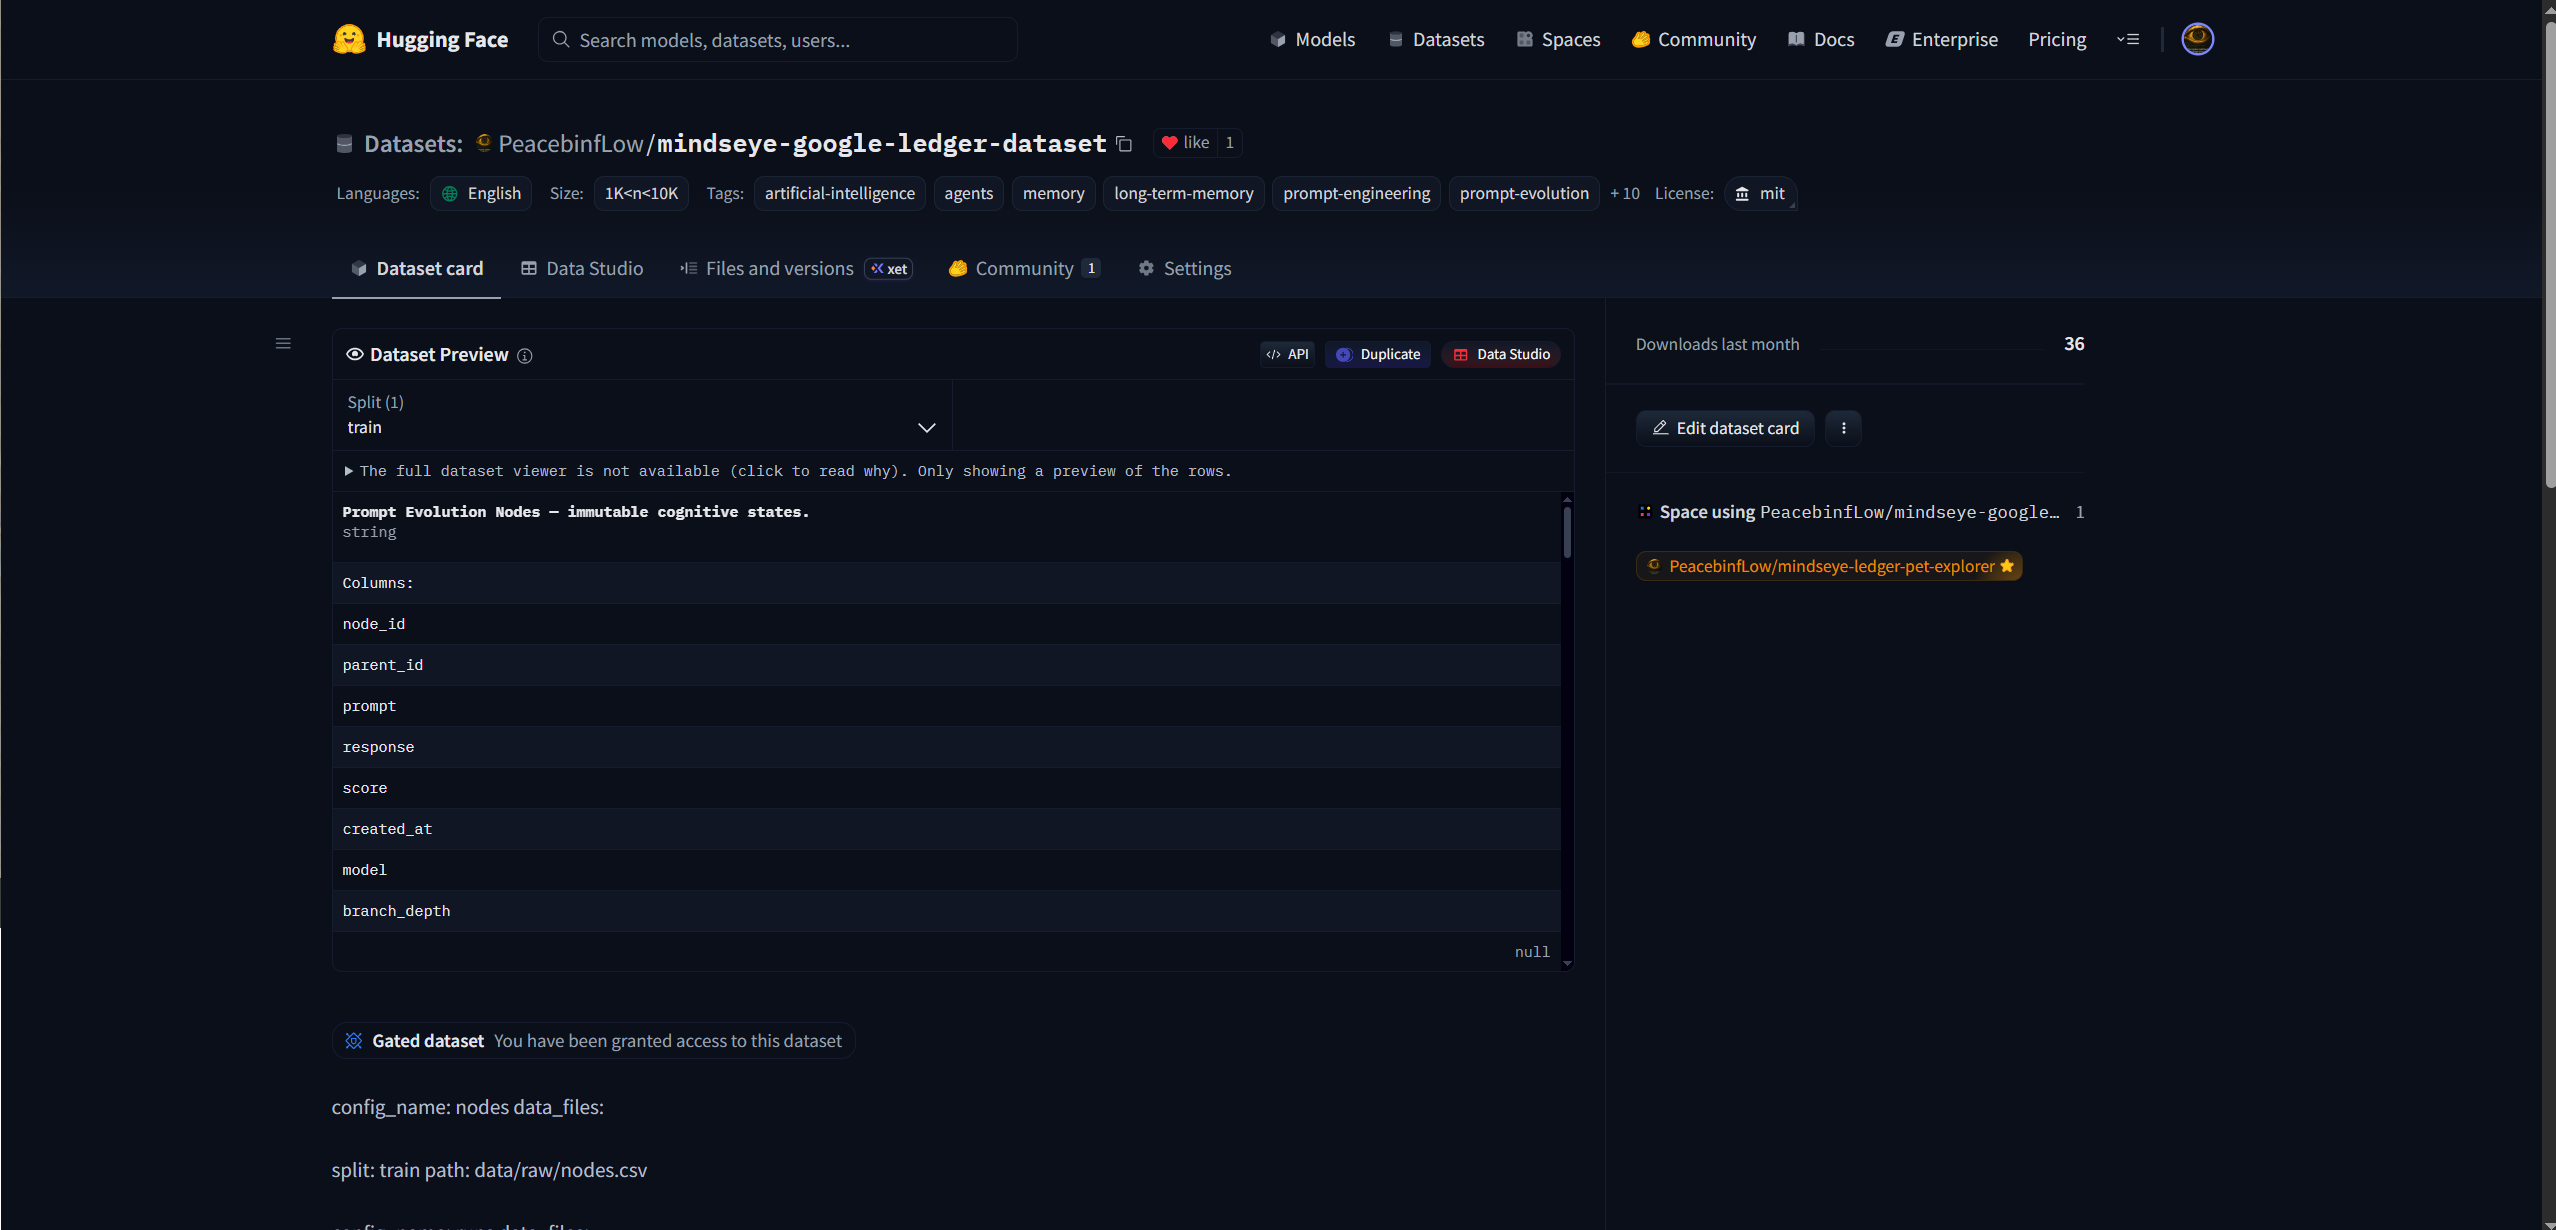The width and height of the screenshot is (2556, 1230).
Task: Open the Pricing page
Action: pyautogui.click(x=2057, y=40)
